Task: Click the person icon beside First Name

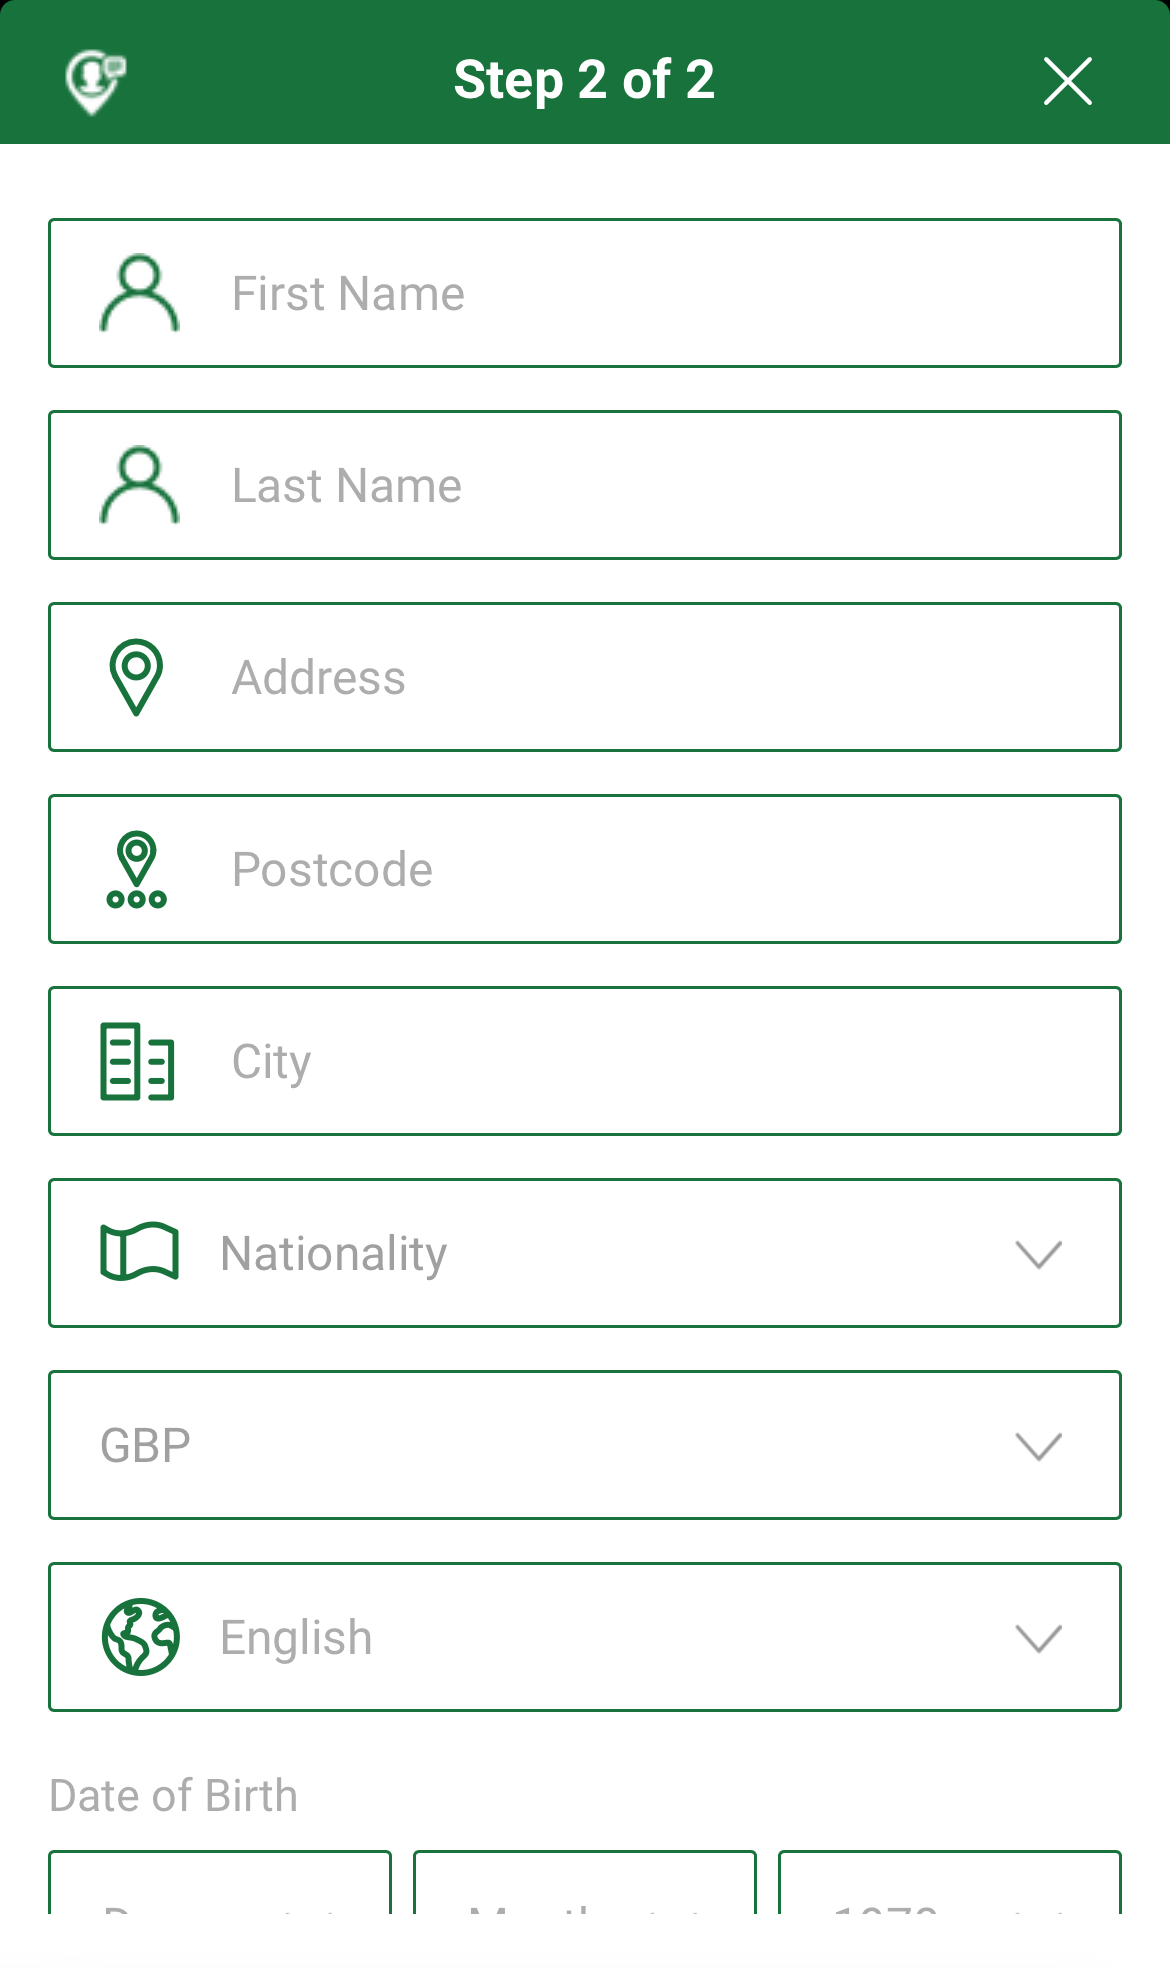Action: coord(139,293)
